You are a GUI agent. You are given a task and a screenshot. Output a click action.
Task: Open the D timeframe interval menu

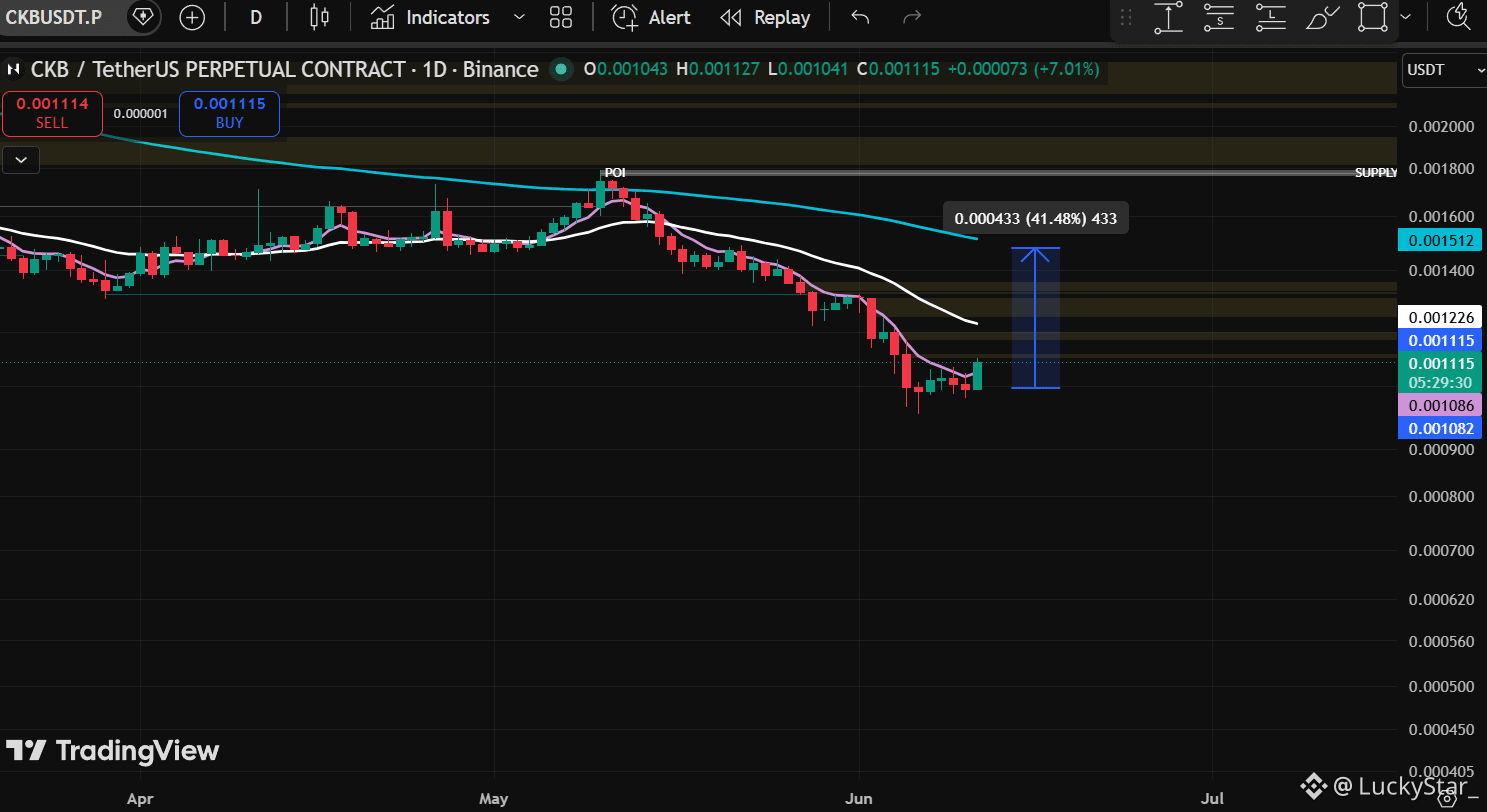[256, 17]
